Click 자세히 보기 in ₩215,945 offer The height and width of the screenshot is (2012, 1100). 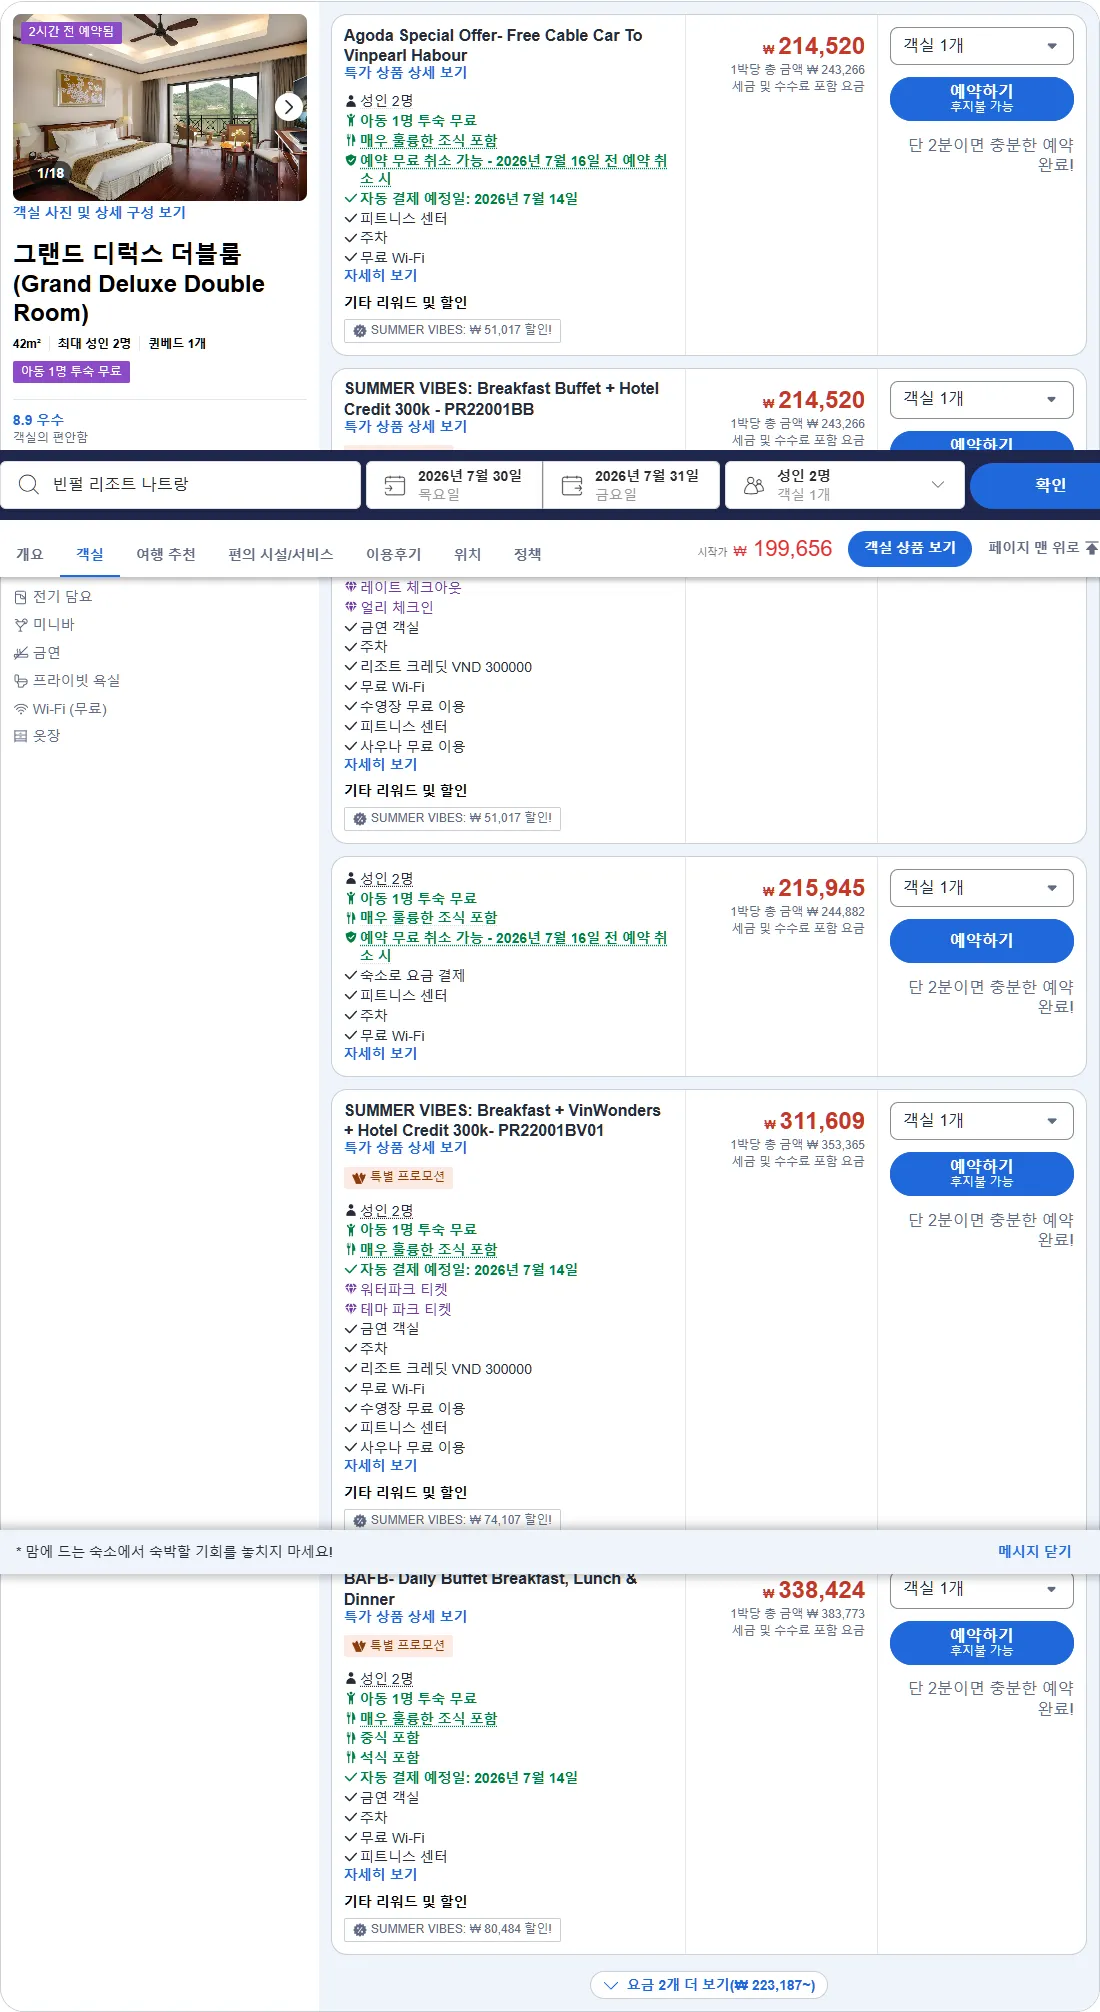[x=380, y=1053]
